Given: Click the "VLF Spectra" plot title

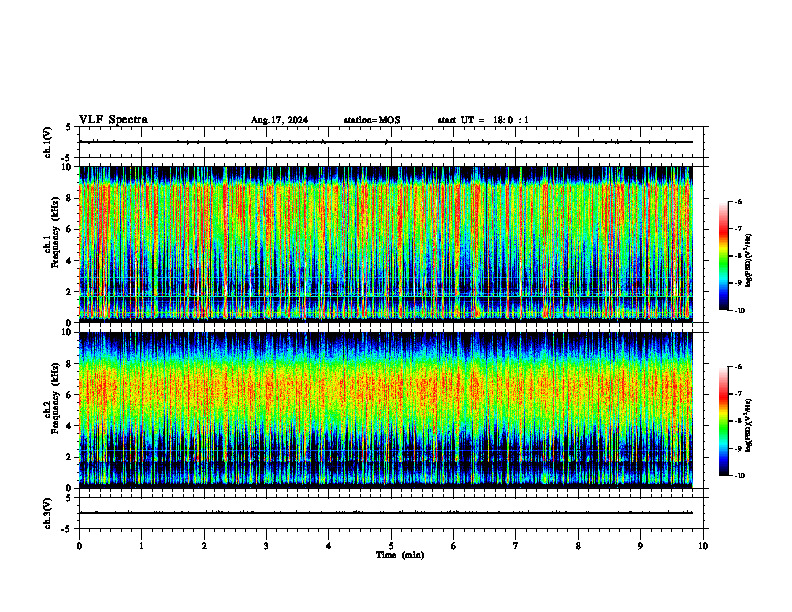Looking at the screenshot, I should [x=113, y=120].
